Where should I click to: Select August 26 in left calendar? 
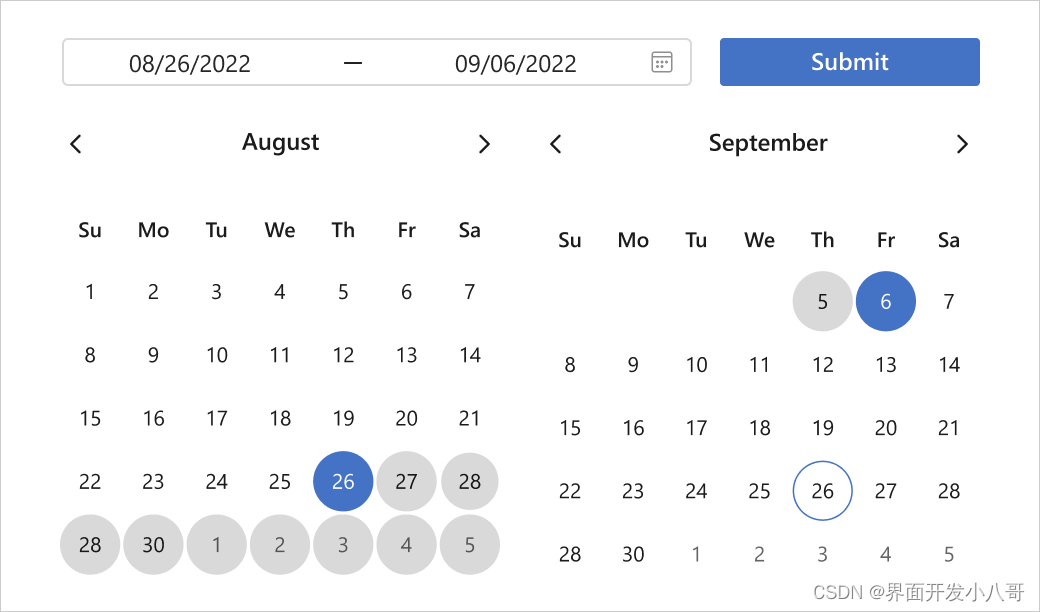(343, 482)
